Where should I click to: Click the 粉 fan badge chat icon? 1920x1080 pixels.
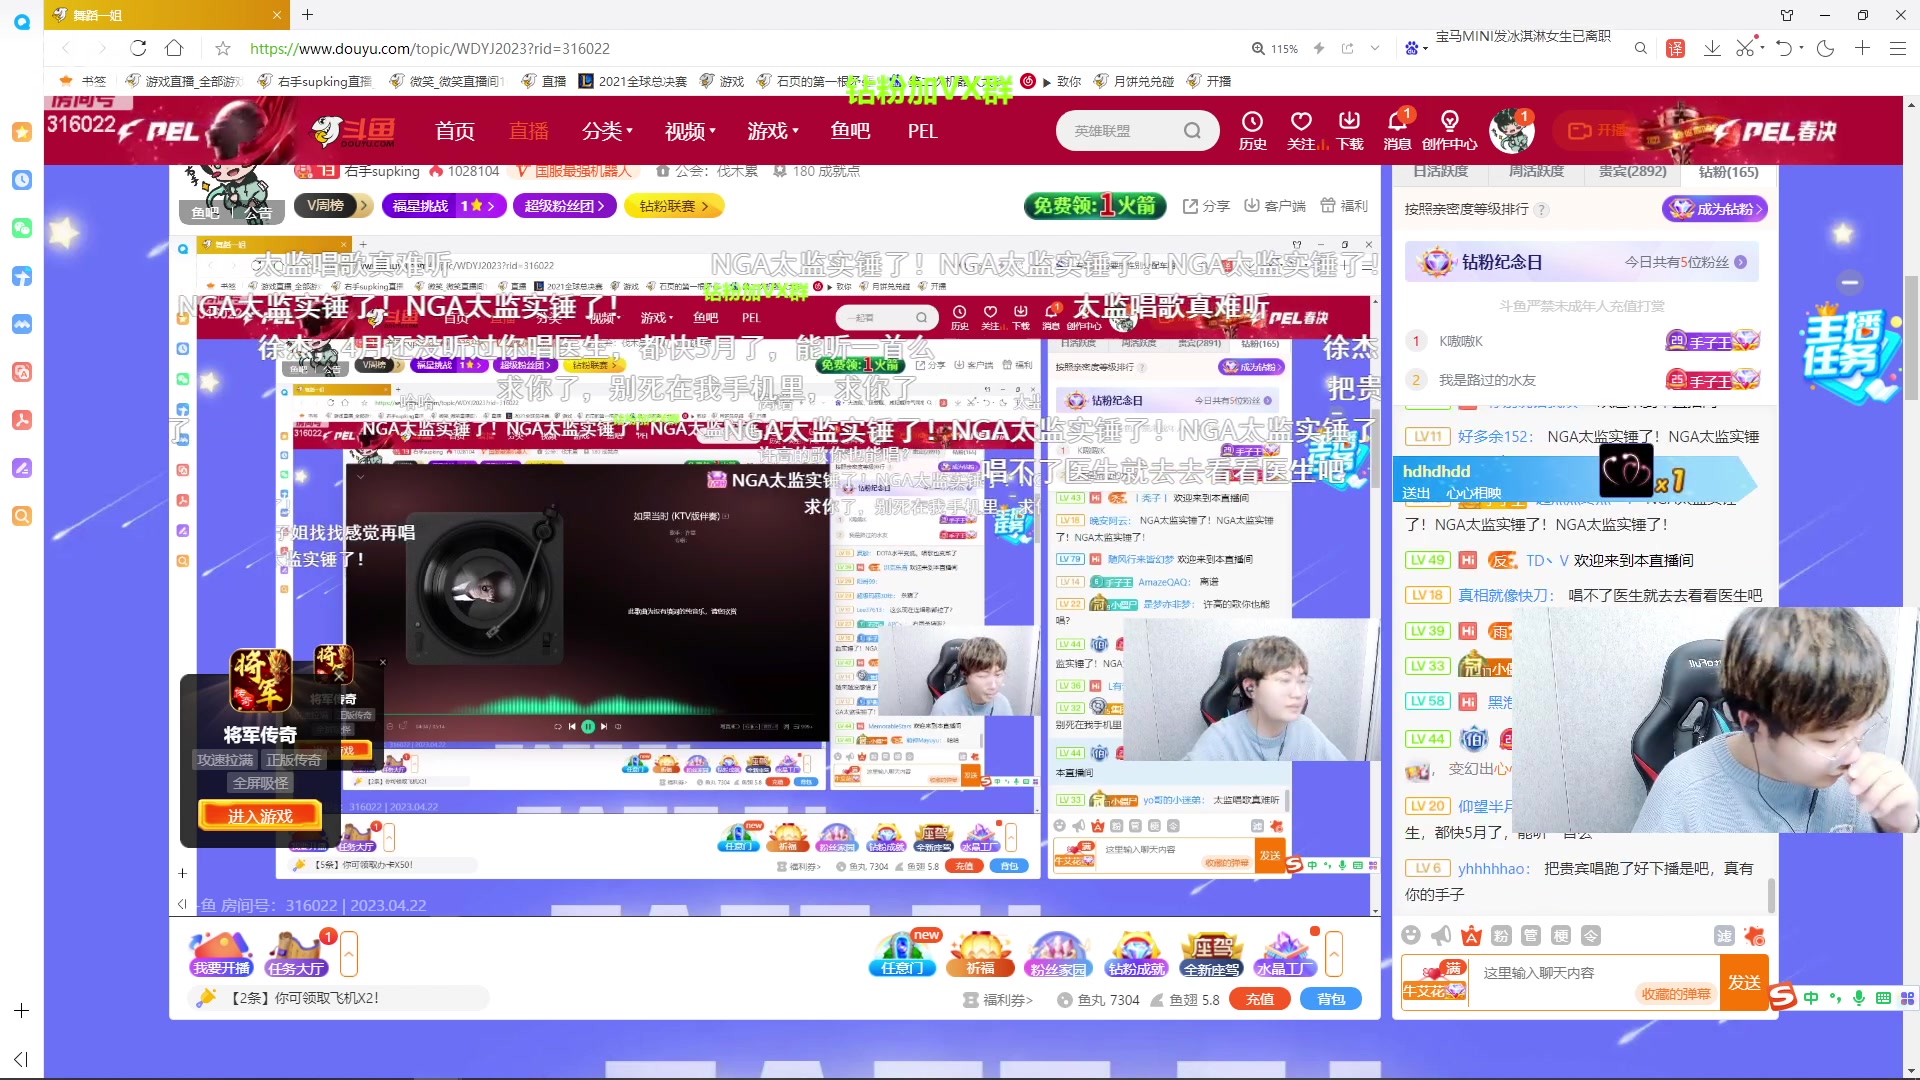point(1501,935)
